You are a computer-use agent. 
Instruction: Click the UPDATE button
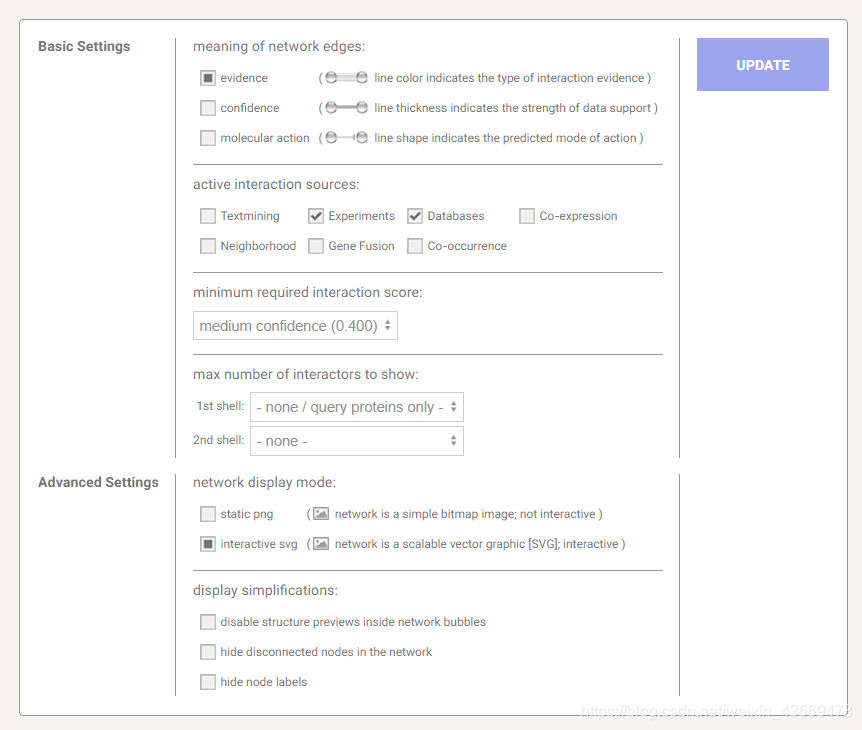[763, 65]
